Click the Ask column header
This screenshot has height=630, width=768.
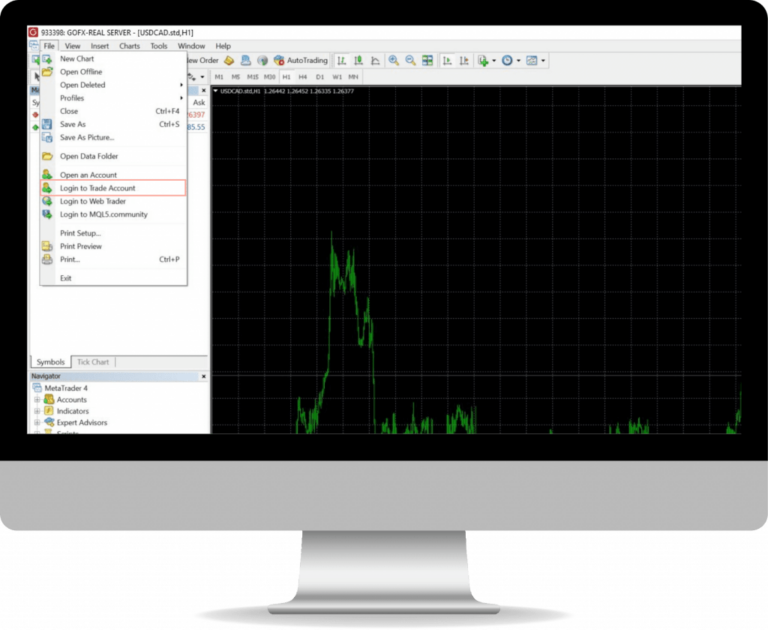tap(199, 102)
